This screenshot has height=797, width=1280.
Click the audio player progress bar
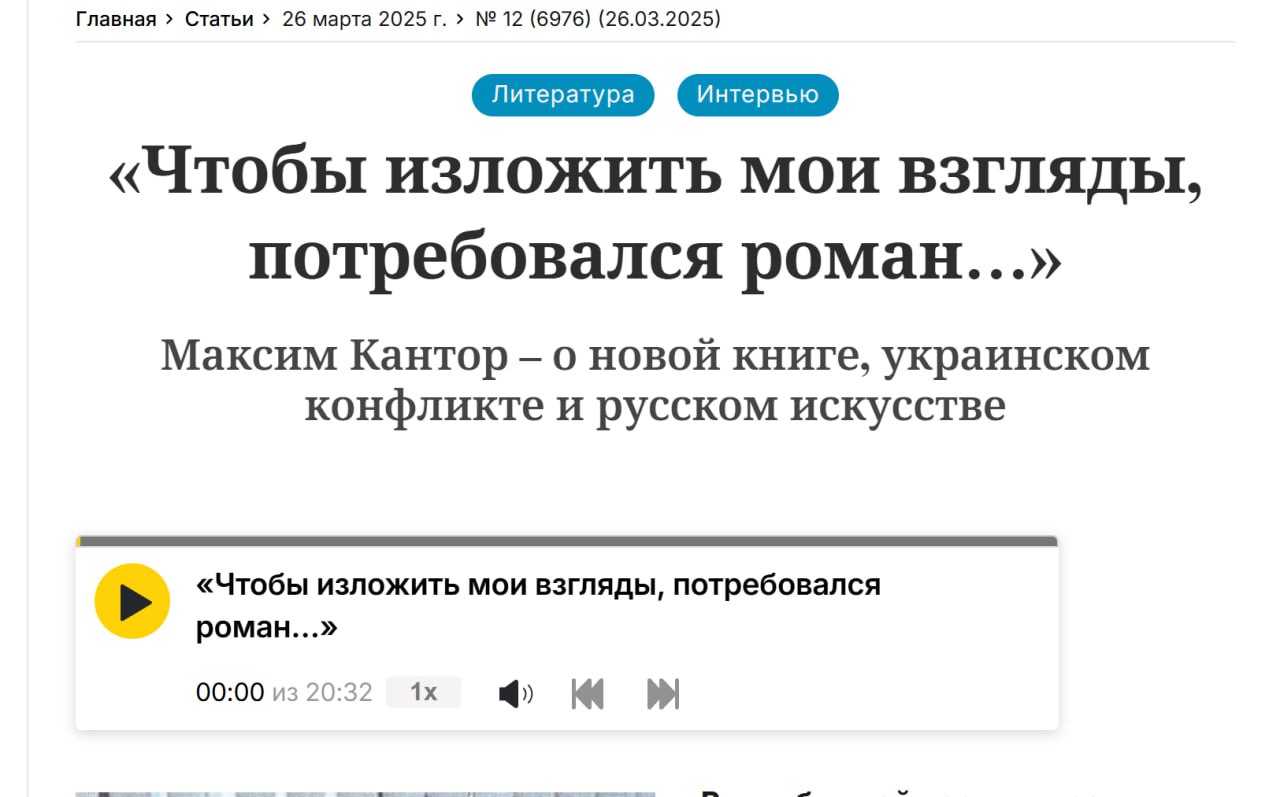coord(566,542)
